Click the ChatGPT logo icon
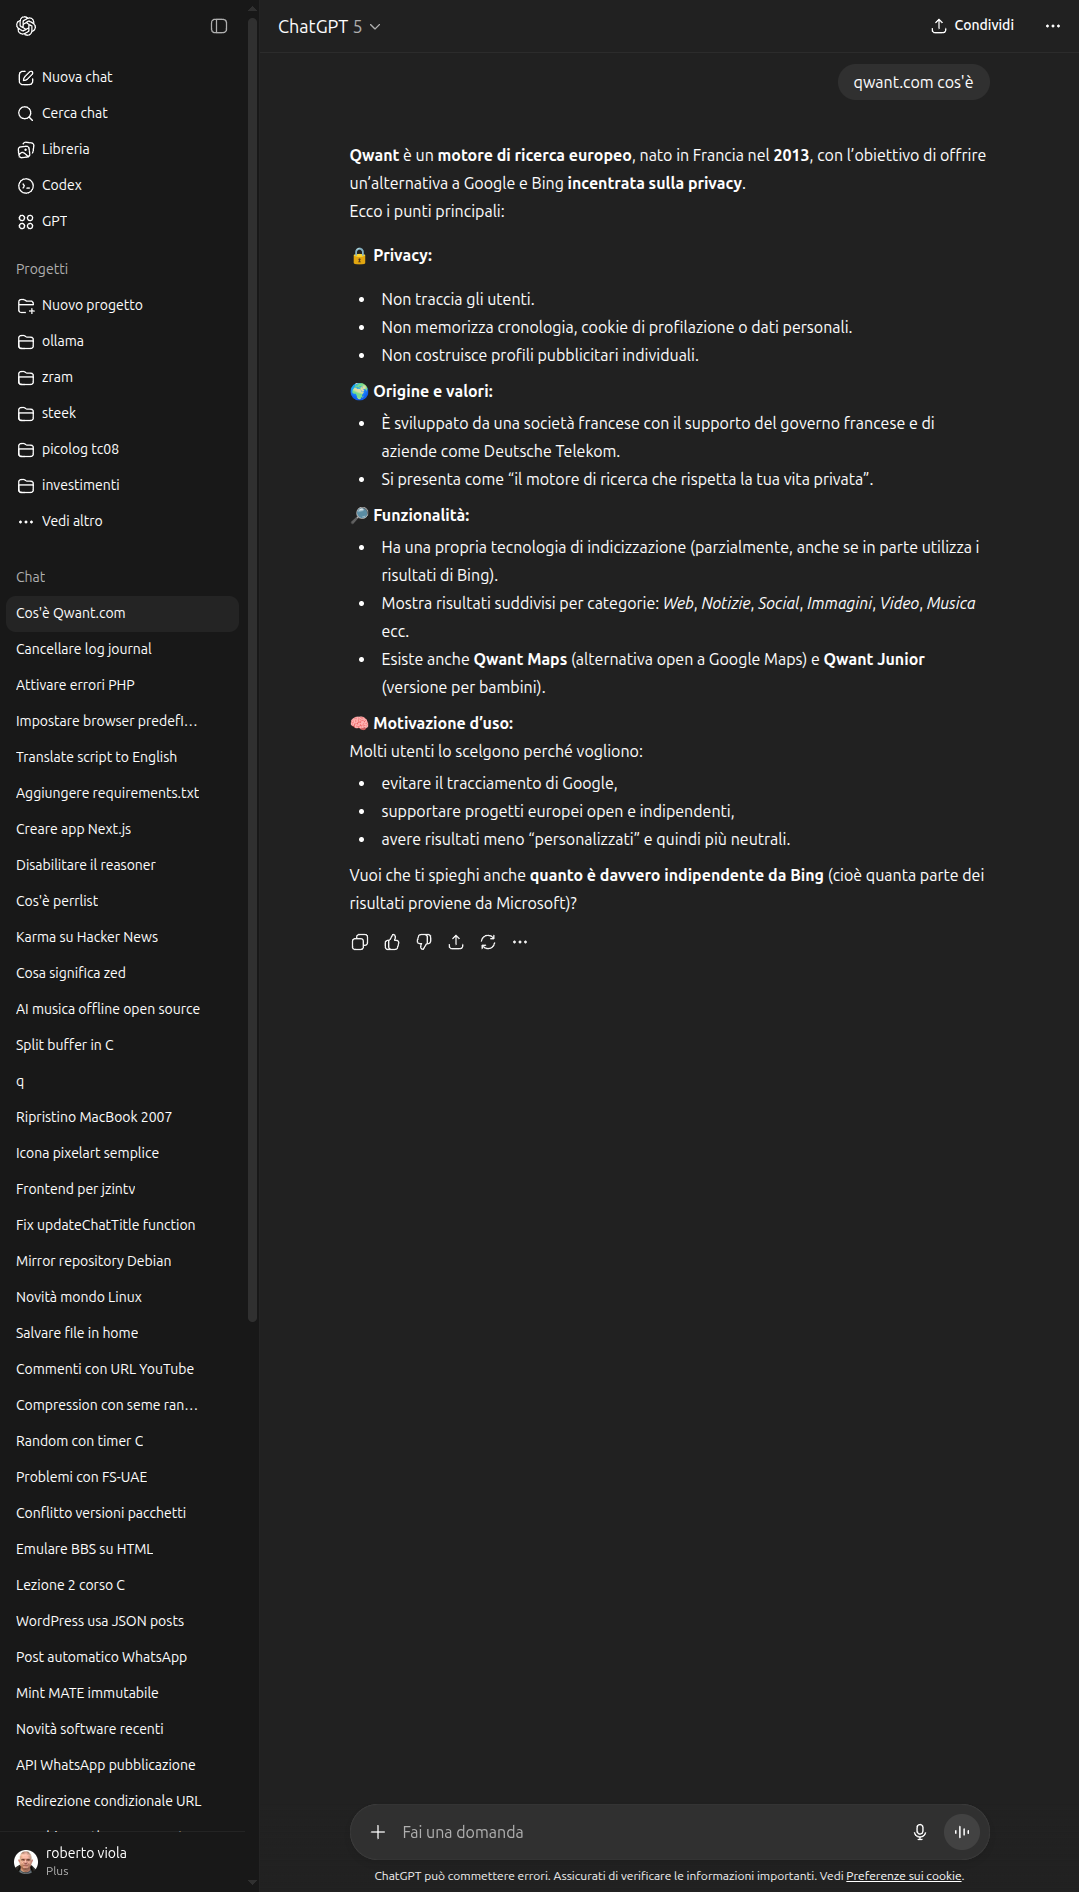The width and height of the screenshot is (1079, 1892). click(26, 26)
